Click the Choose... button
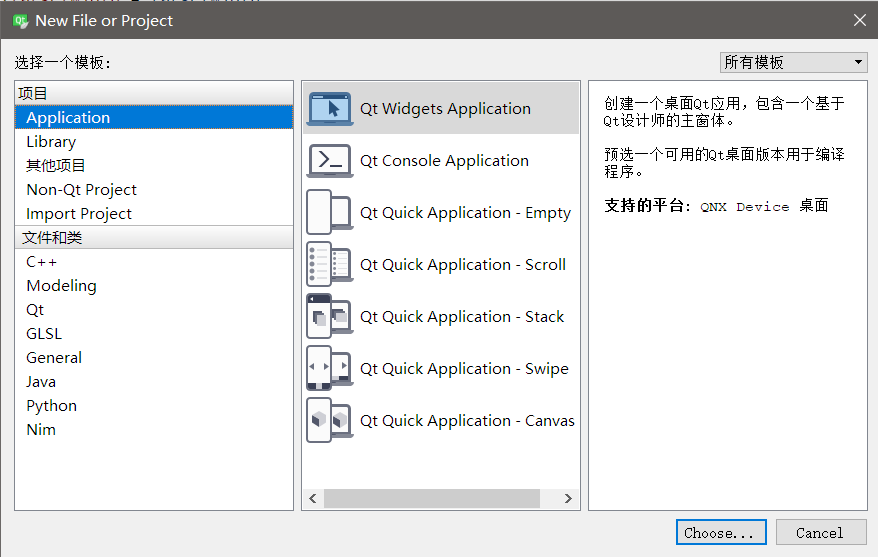Viewport: 878px width, 557px height. (x=721, y=532)
